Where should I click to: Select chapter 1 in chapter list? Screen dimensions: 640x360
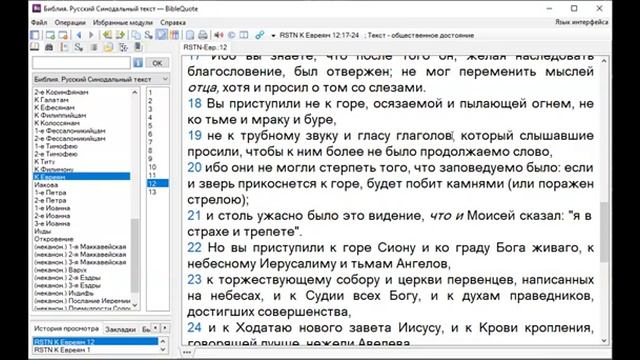151,93
